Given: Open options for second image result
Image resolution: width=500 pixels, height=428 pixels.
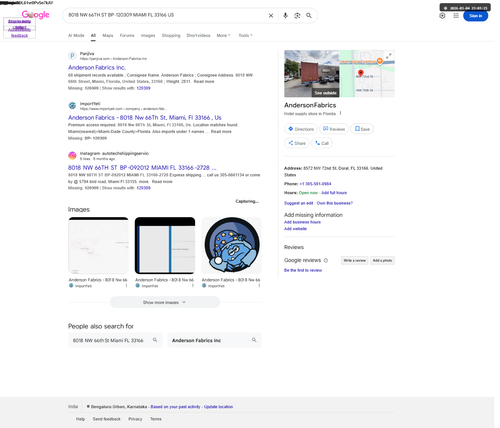Looking at the screenshot, I should click(x=193, y=286).
